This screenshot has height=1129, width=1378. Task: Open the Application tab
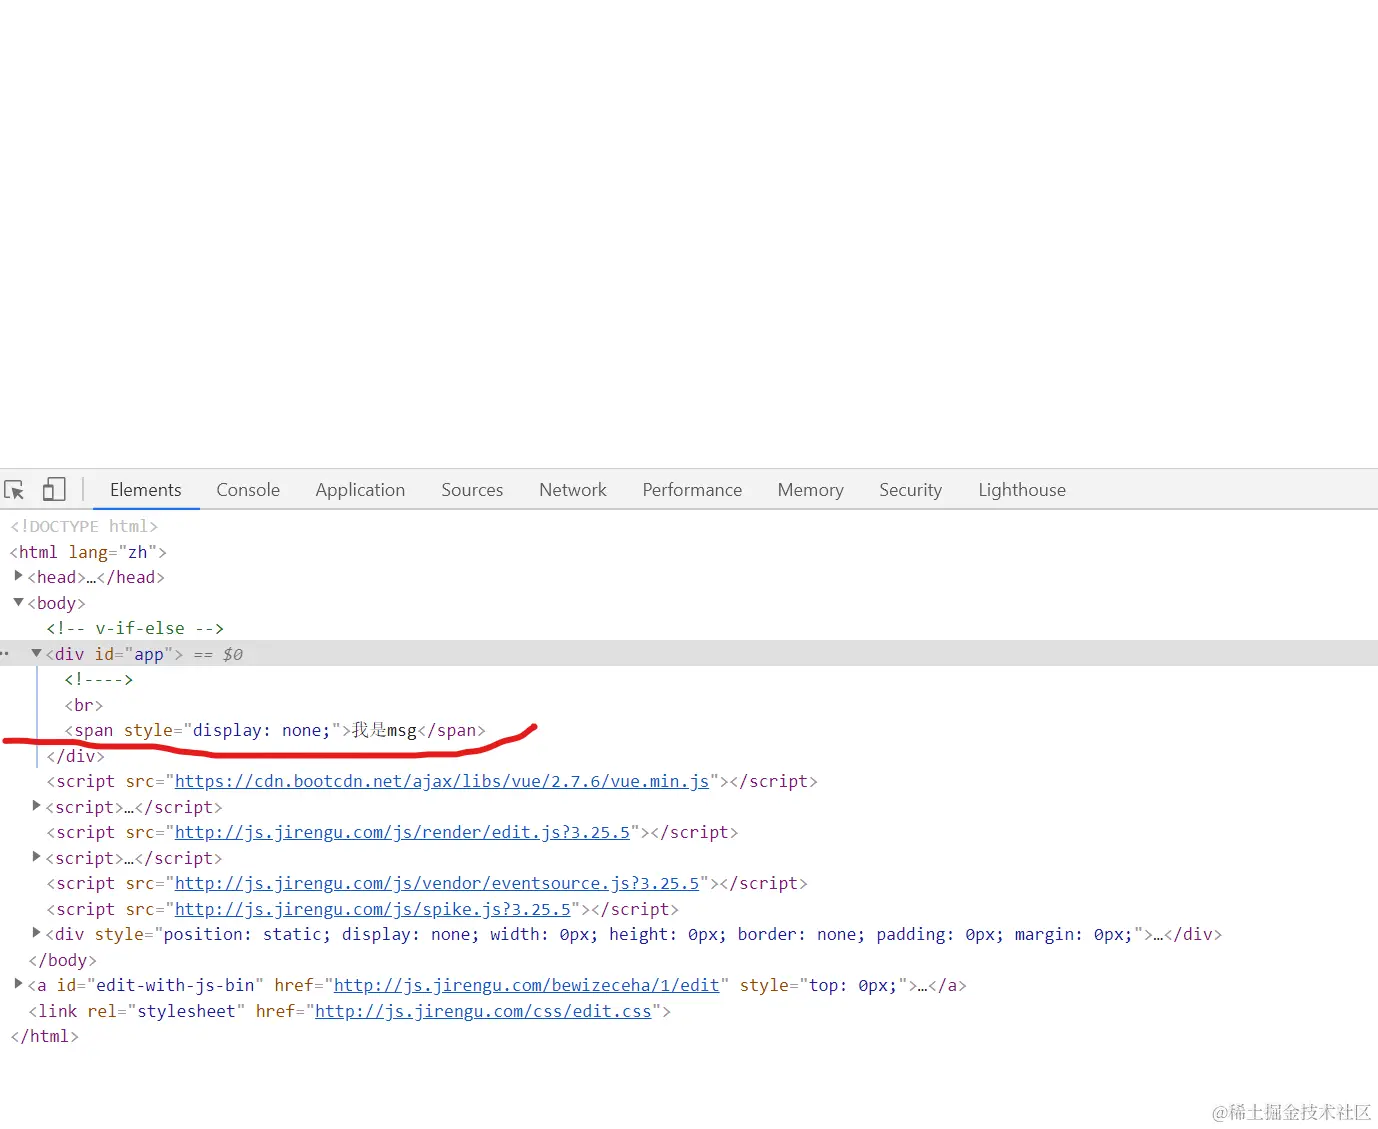(x=360, y=490)
